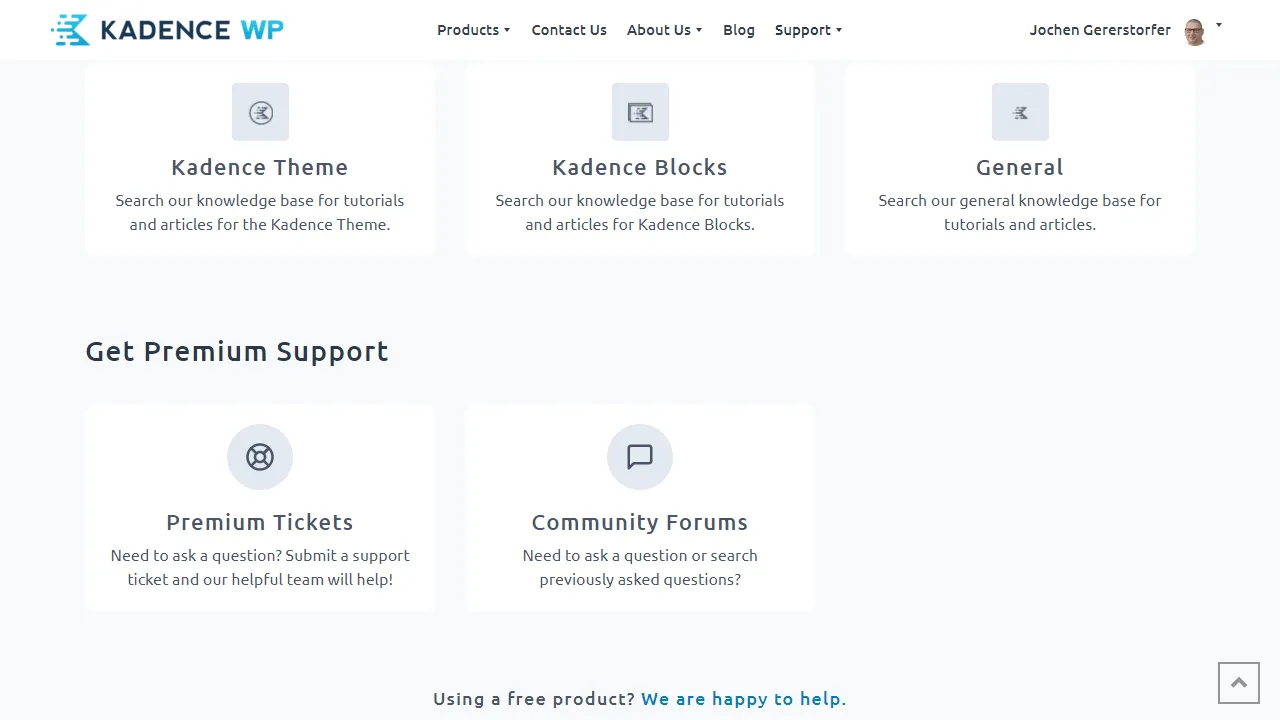Open the Premium Tickets heading link

[260, 522]
